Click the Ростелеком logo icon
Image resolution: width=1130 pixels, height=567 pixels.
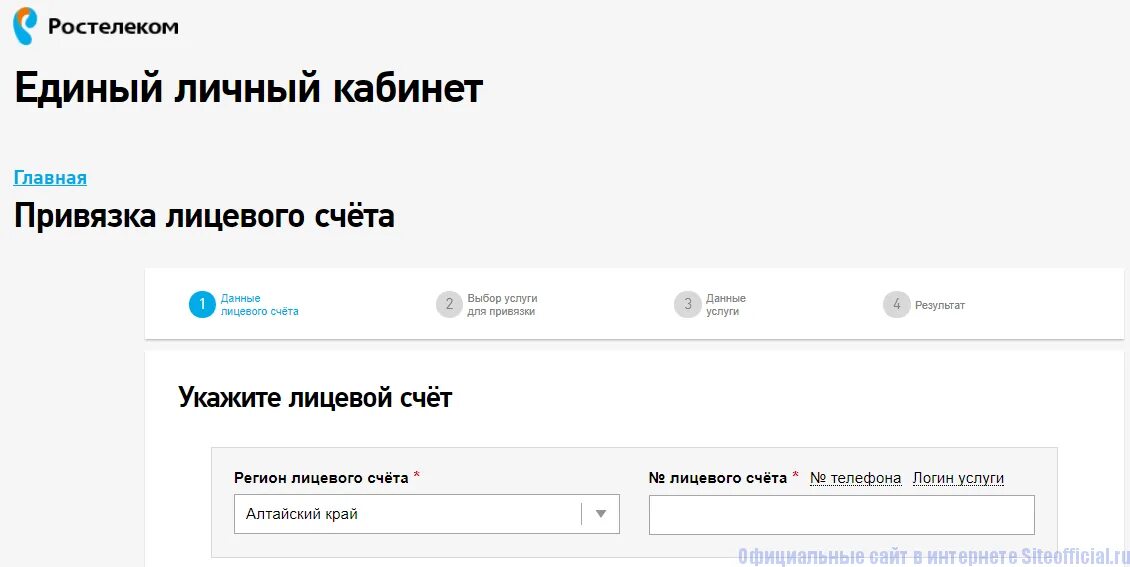25,27
